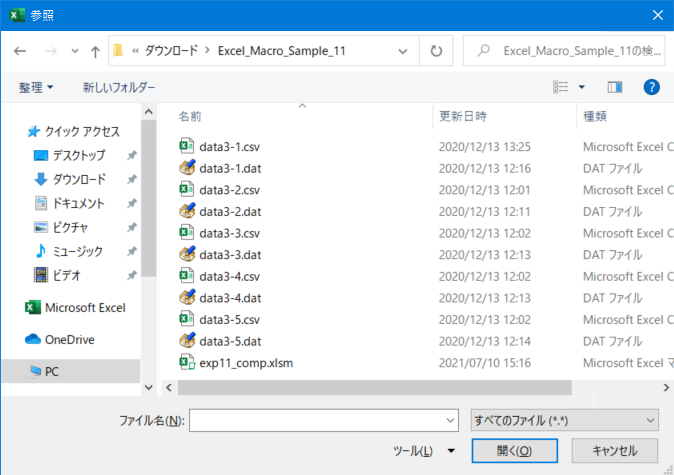674x475 pixels.
Task: Select the data3-2.dat file icon
Action: pyautogui.click(x=187, y=211)
